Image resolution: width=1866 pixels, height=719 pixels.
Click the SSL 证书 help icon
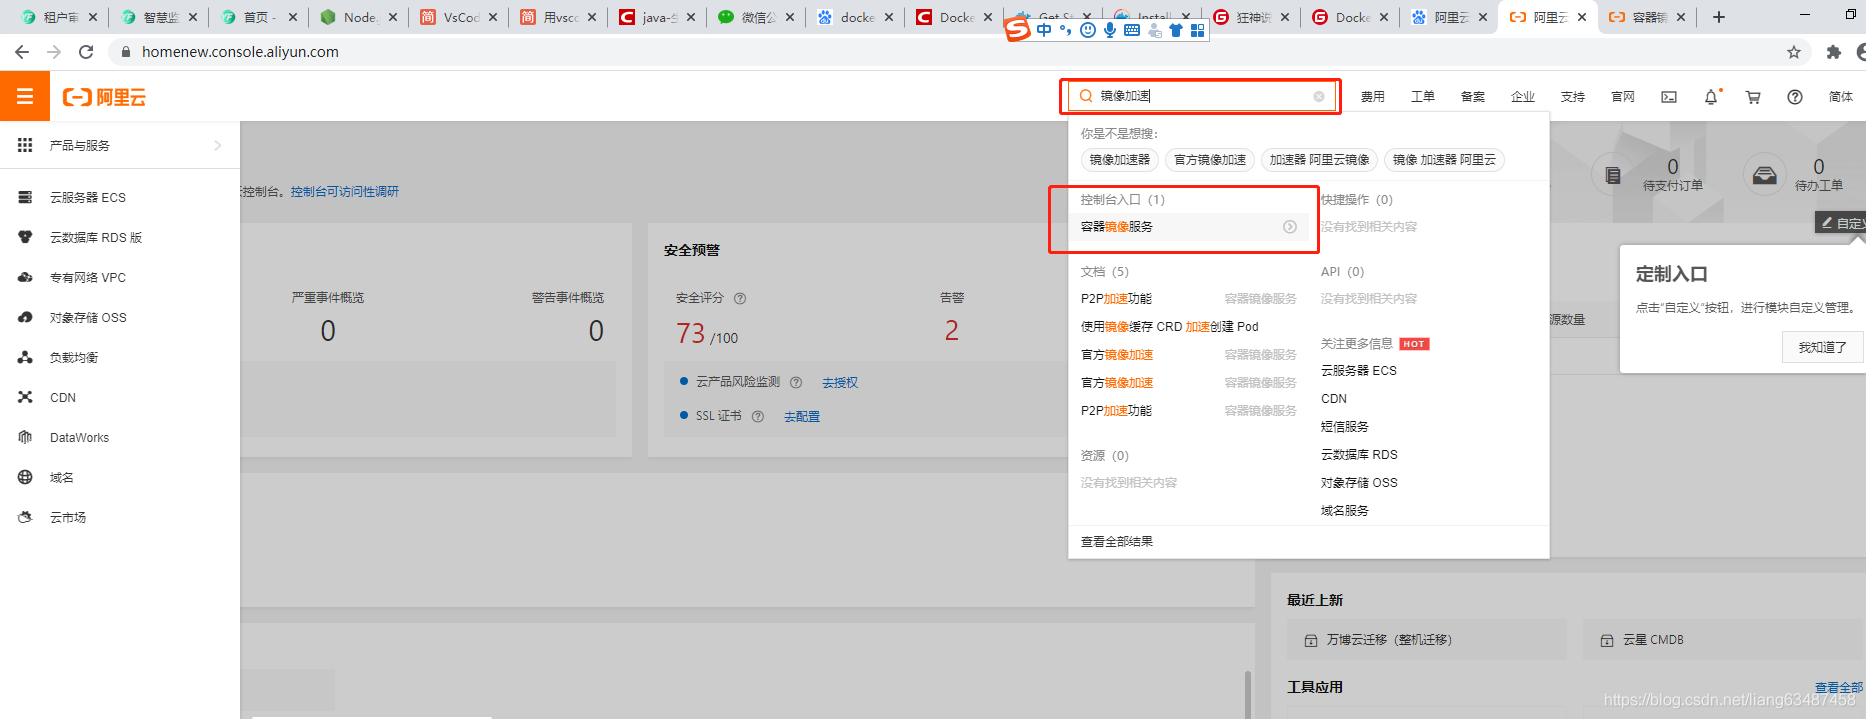(x=758, y=416)
